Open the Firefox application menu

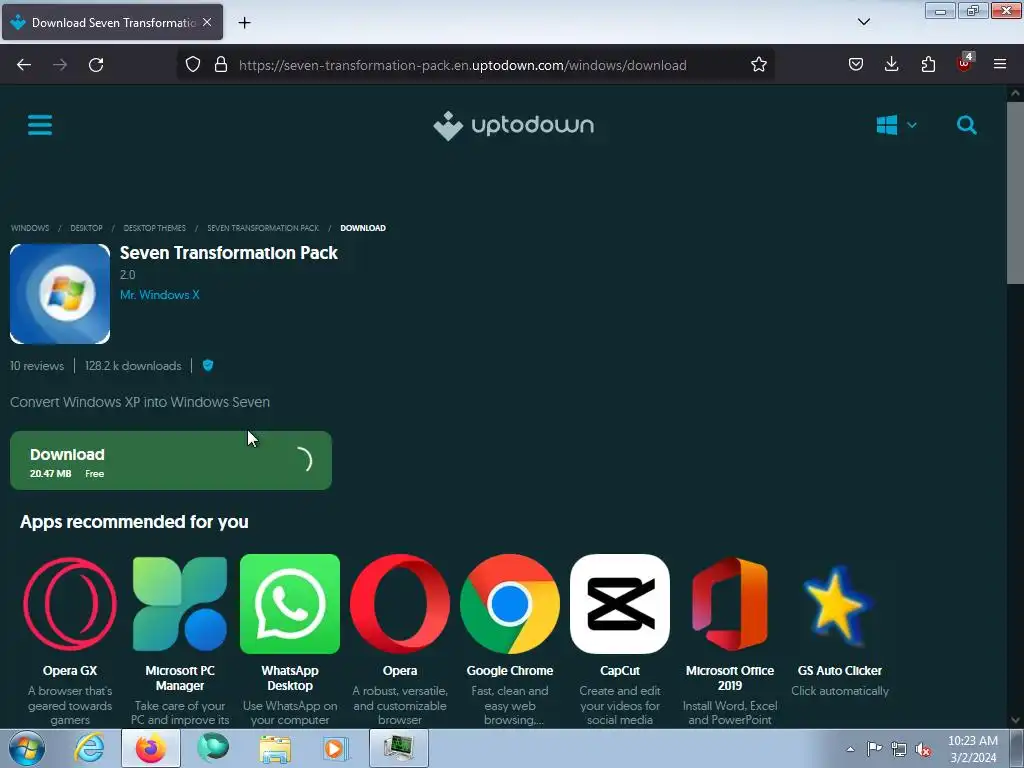[1000, 65]
